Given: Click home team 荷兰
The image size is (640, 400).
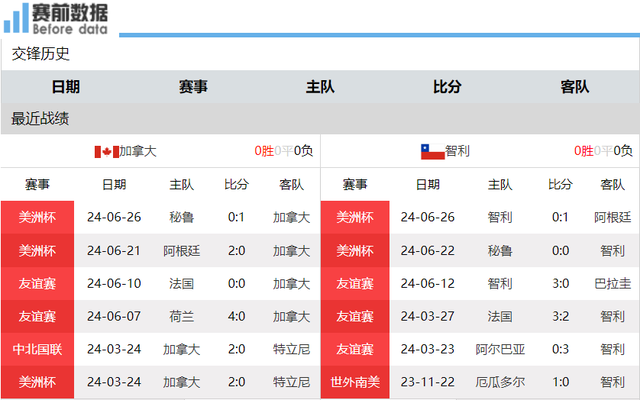Looking at the screenshot, I should [x=182, y=316].
